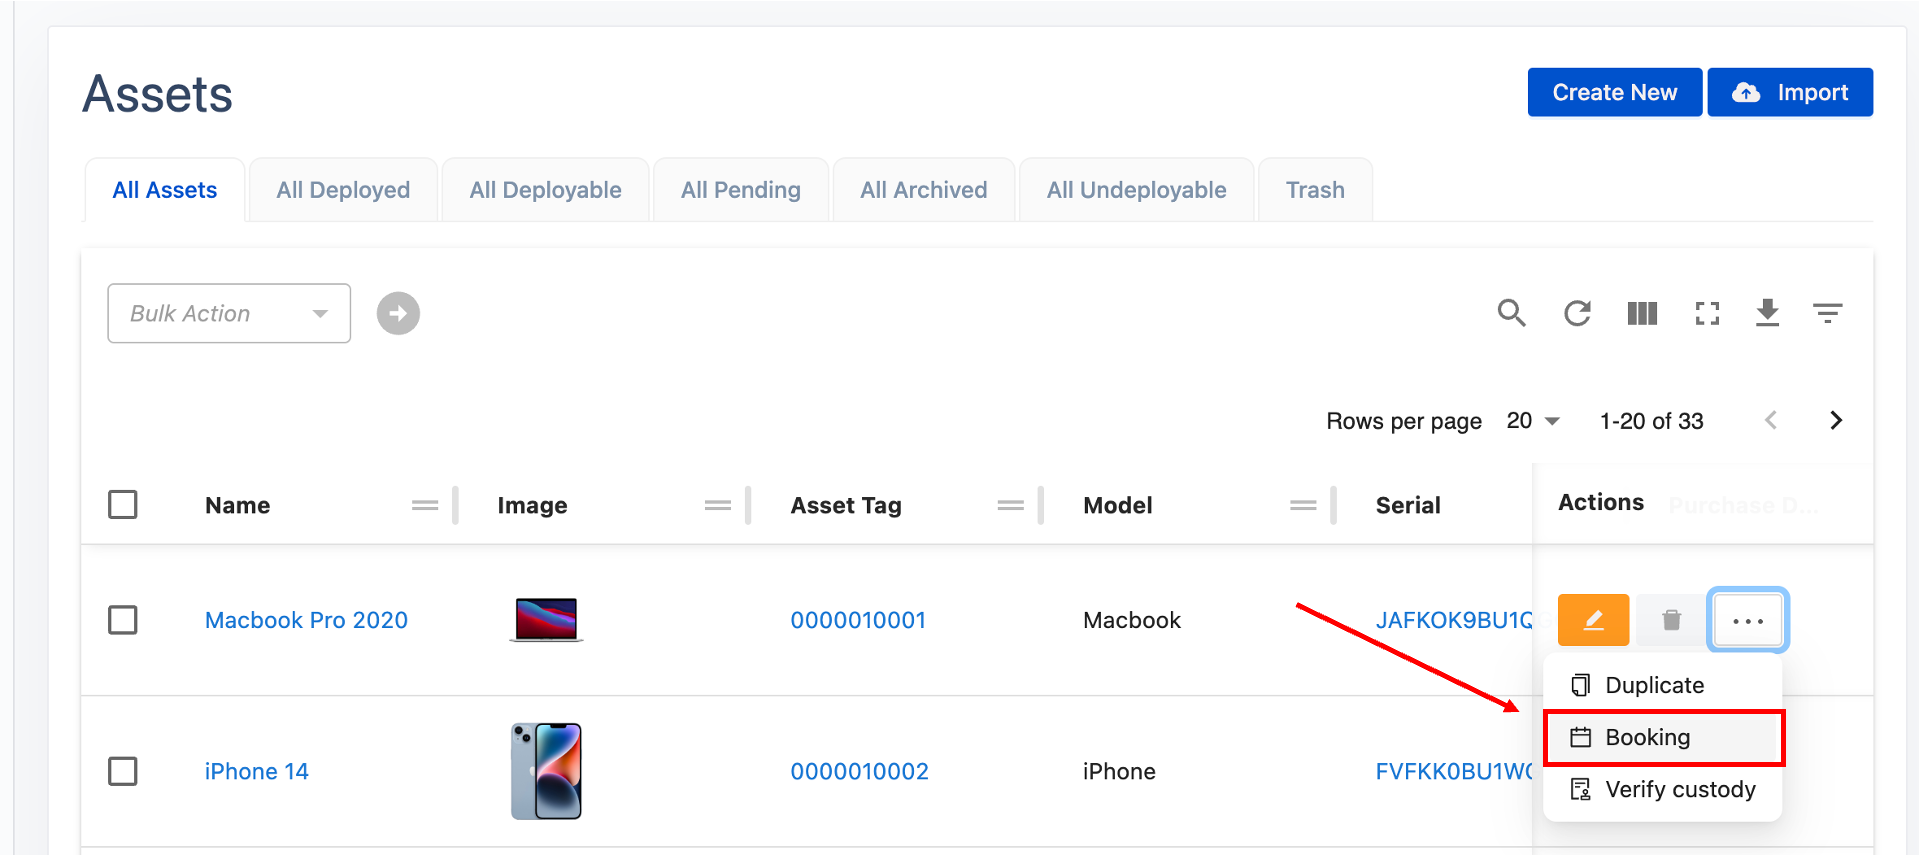Change rows per page from 20
1920x856 pixels.
1533,421
